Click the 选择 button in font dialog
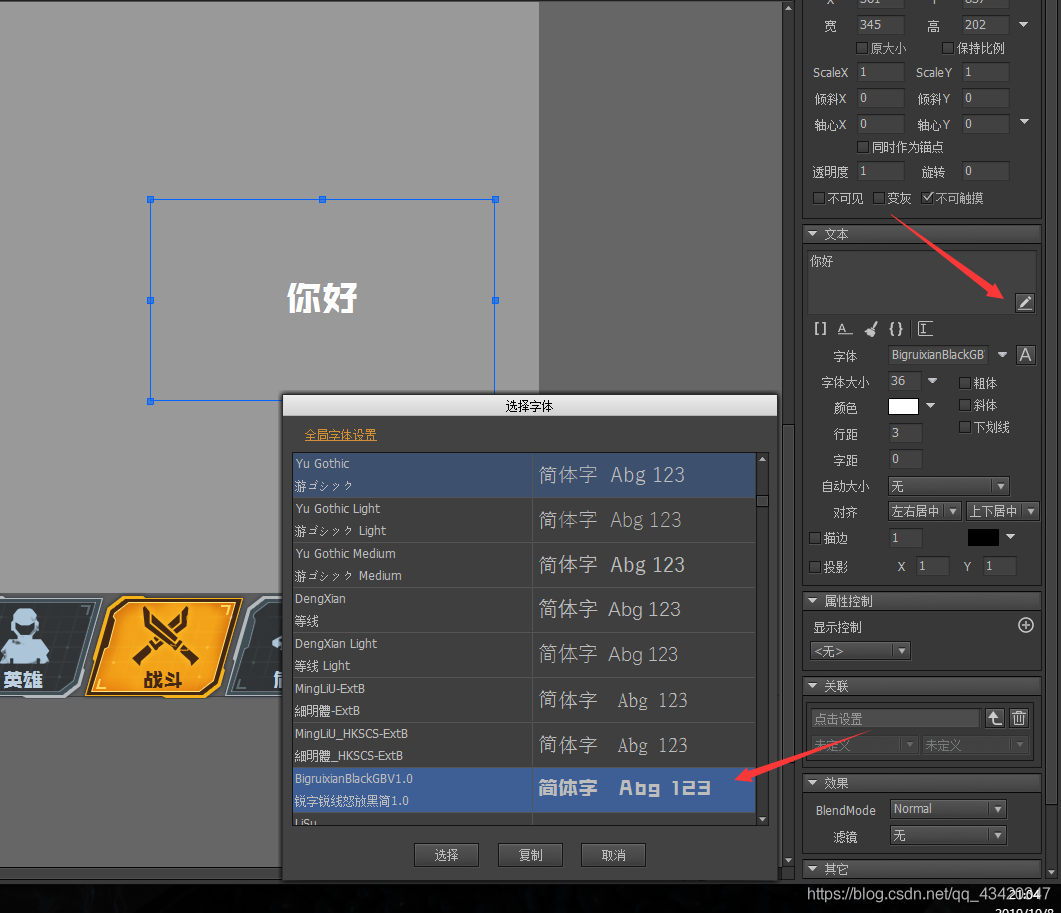1061x913 pixels. click(x=446, y=855)
